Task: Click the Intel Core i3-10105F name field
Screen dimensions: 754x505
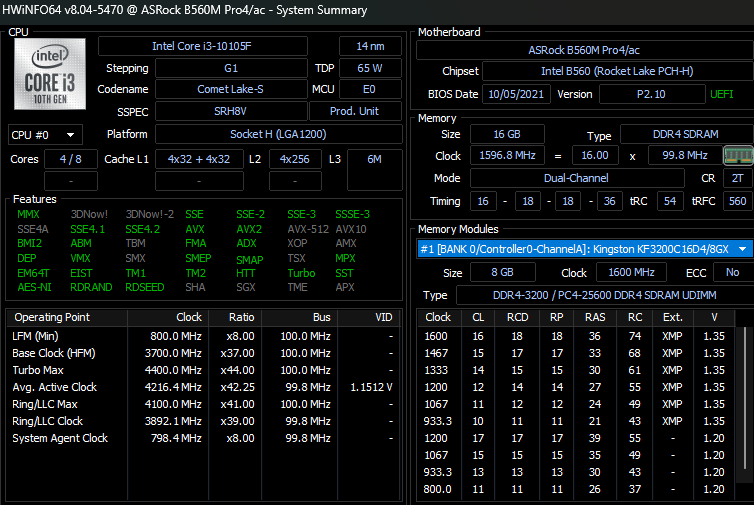Action: [x=216, y=46]
